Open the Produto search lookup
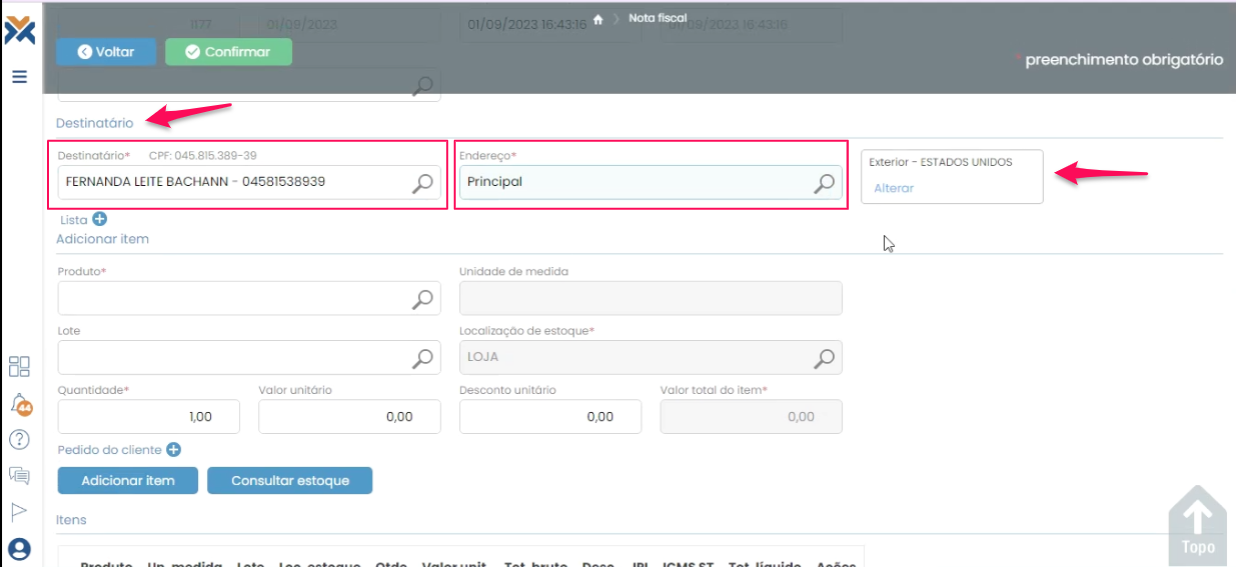Viewport: 1236px width, 567px height. [424, 298]
